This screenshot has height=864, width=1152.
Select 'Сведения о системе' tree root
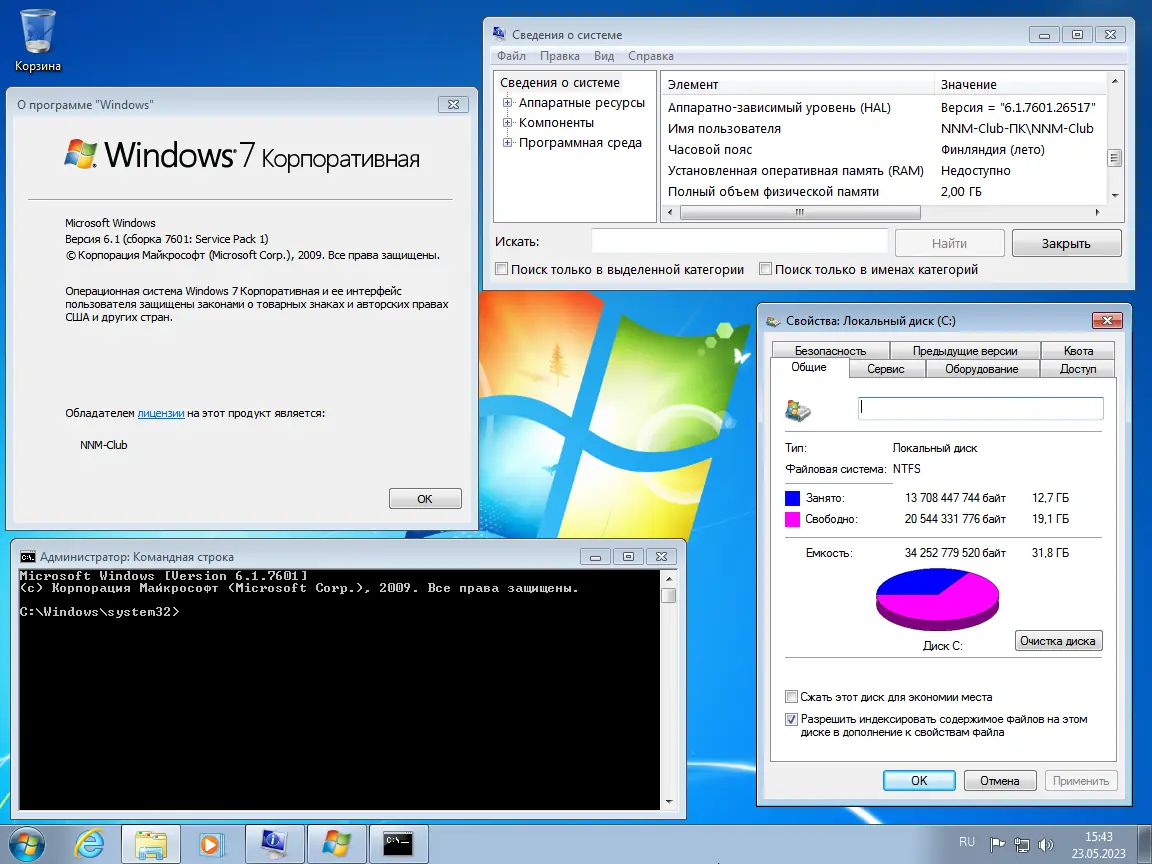pos(560,82)
